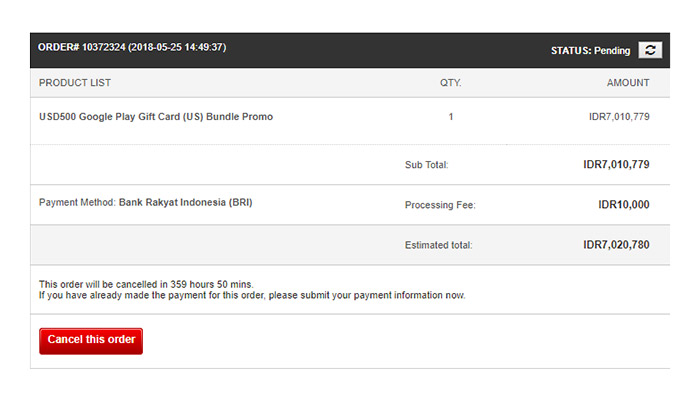Screen dimensions: 700x400
Task: Click the order number header text
Action: (x=132, y=47)
